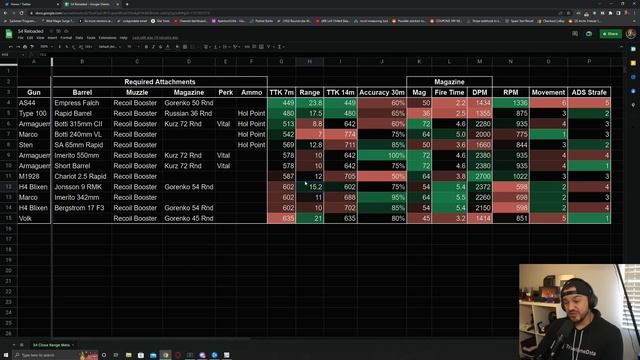Open the Extensions menu
The height and width of the screenshot is (360, 640).
coord(107,38)
